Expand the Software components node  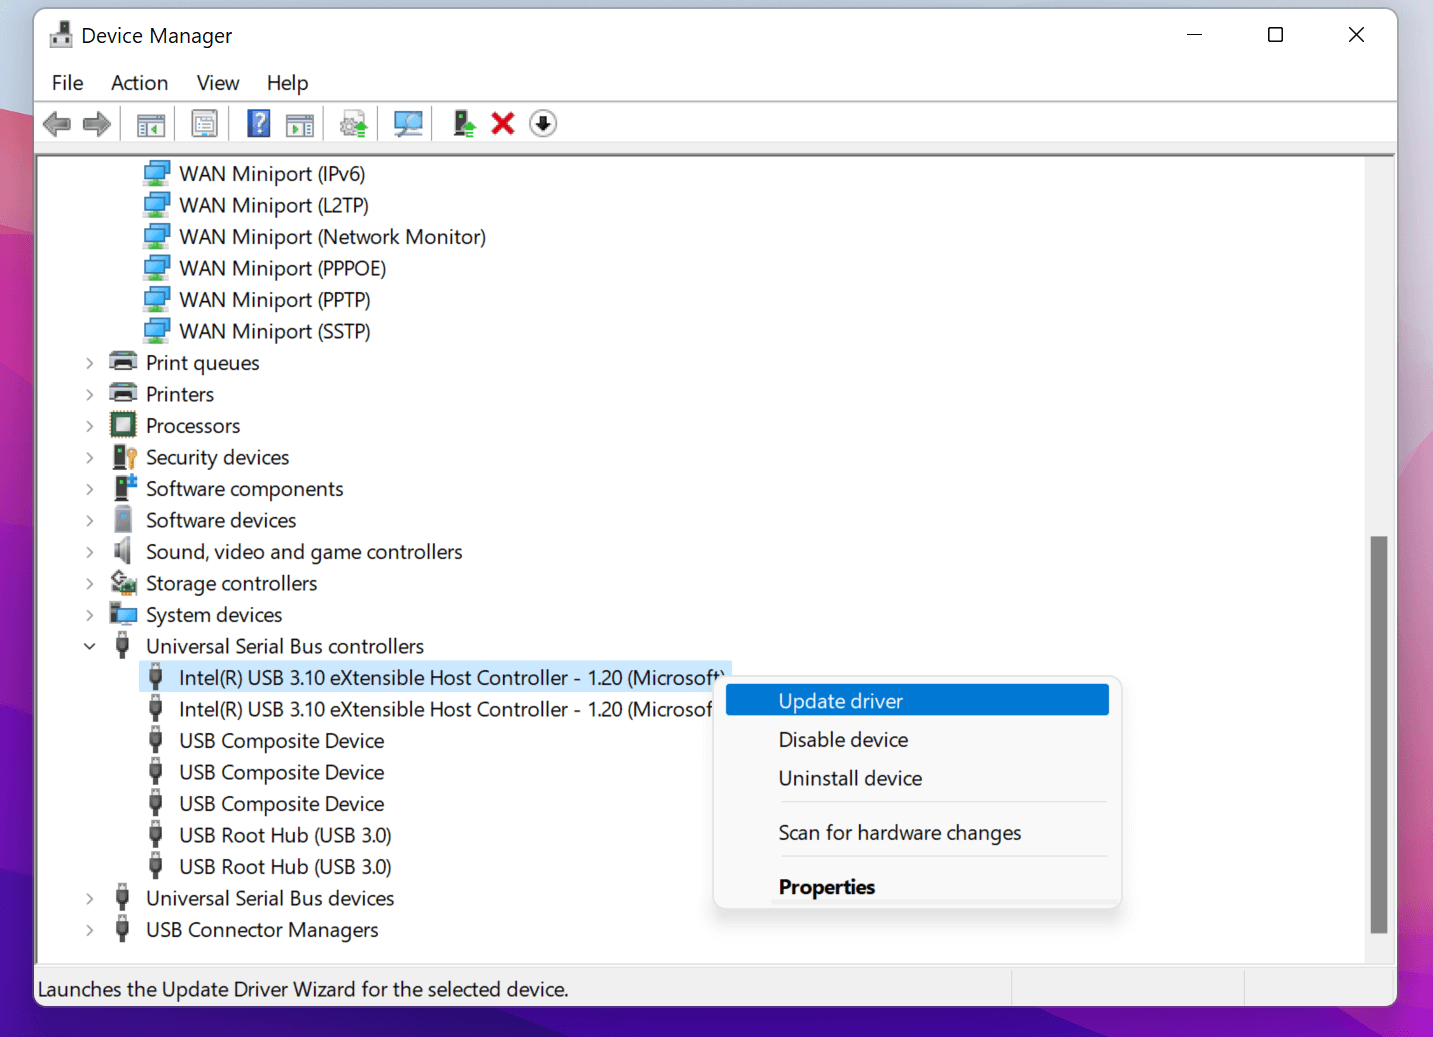point(89,489)
